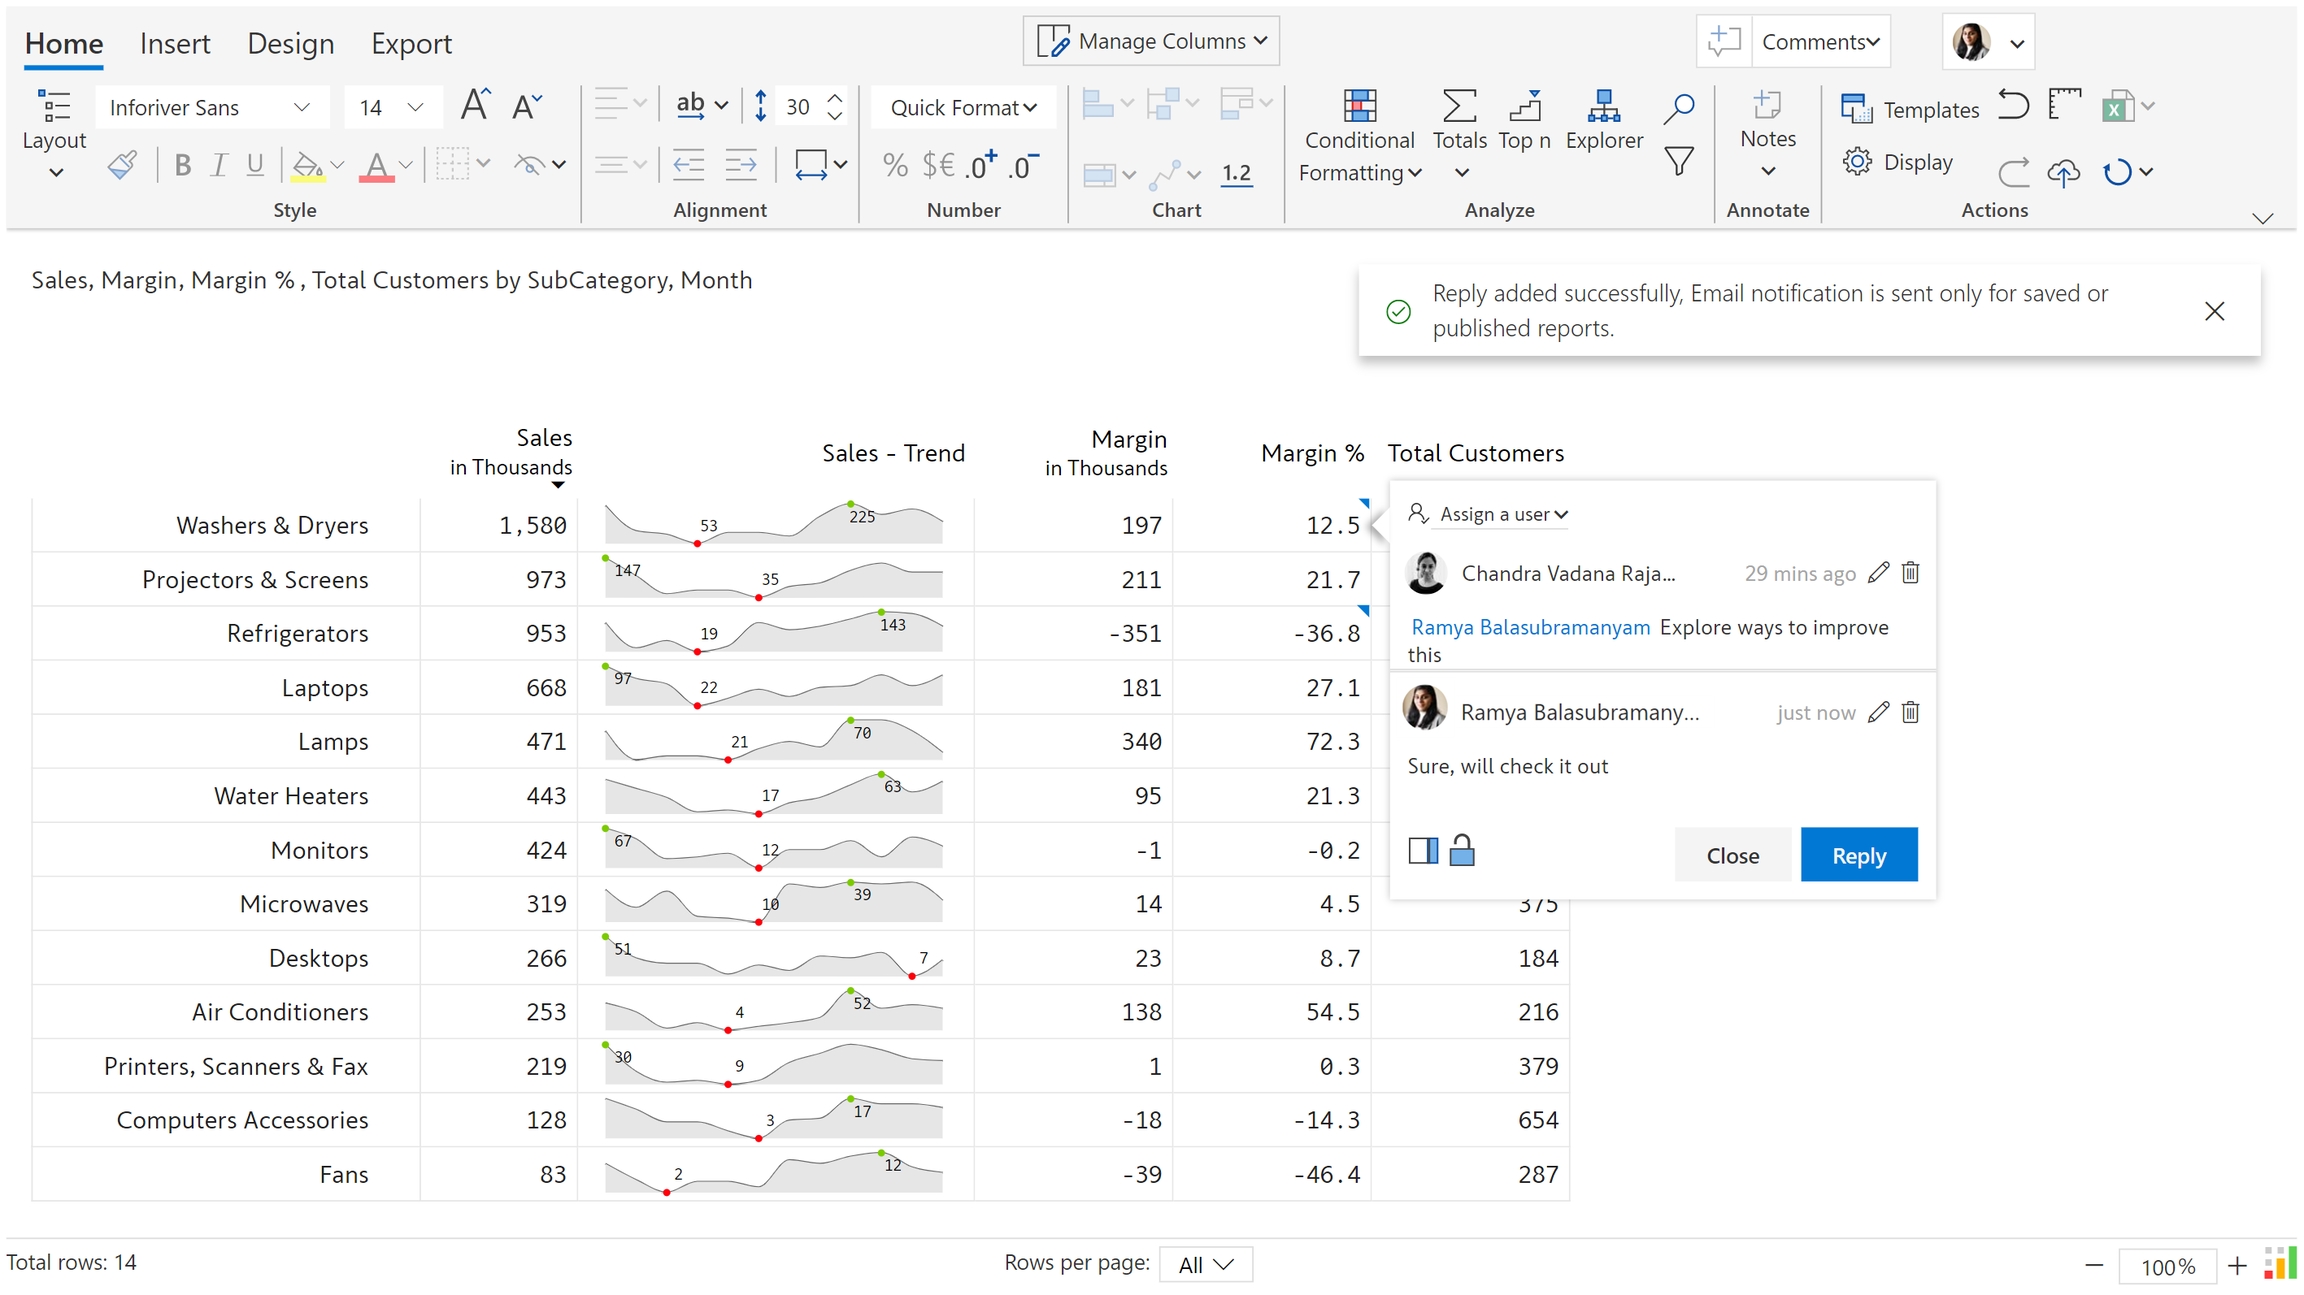Switch to the Insert tab
Viewport: 2304px width, 1295px height.
point(175,44)
